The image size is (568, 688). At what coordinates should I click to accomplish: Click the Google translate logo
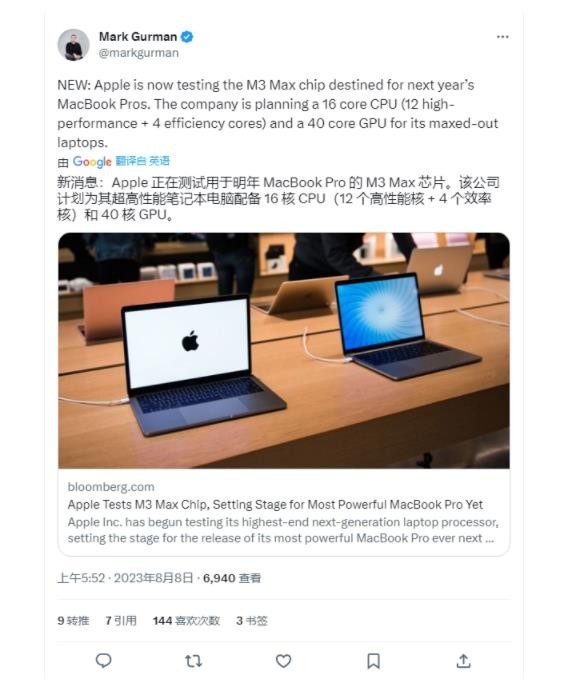tap(92, 162)
